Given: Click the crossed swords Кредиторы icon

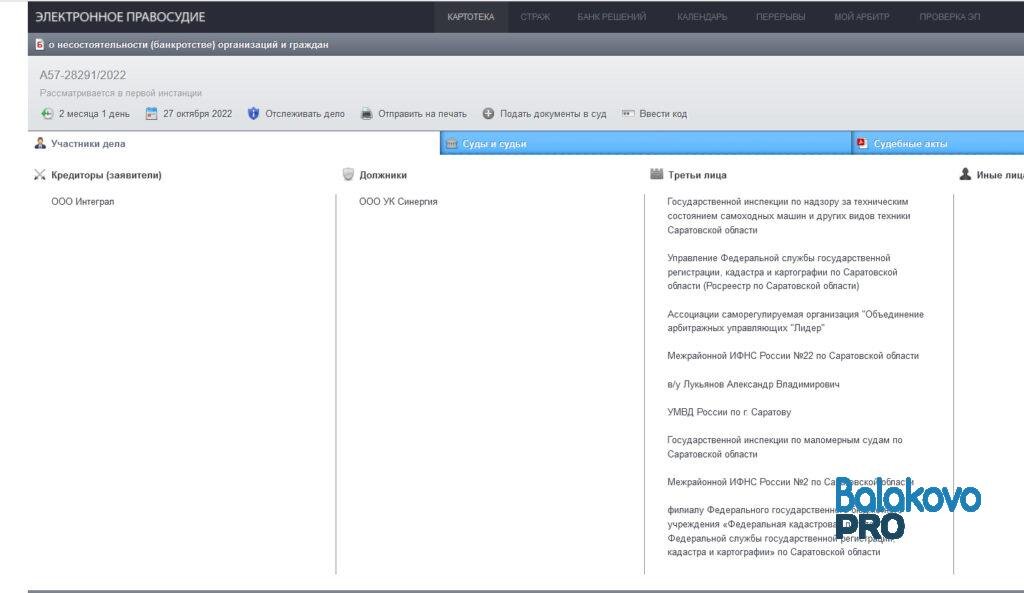Looking at the screenshot, I should click(40, 174).
